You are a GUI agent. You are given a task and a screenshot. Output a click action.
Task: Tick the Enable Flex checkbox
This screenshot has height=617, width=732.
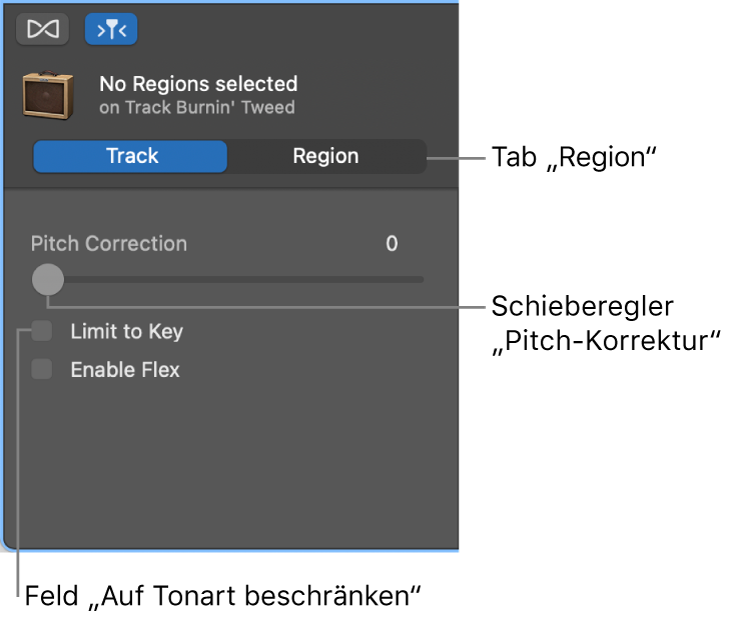pyautogui.click(x=42, y=369)
